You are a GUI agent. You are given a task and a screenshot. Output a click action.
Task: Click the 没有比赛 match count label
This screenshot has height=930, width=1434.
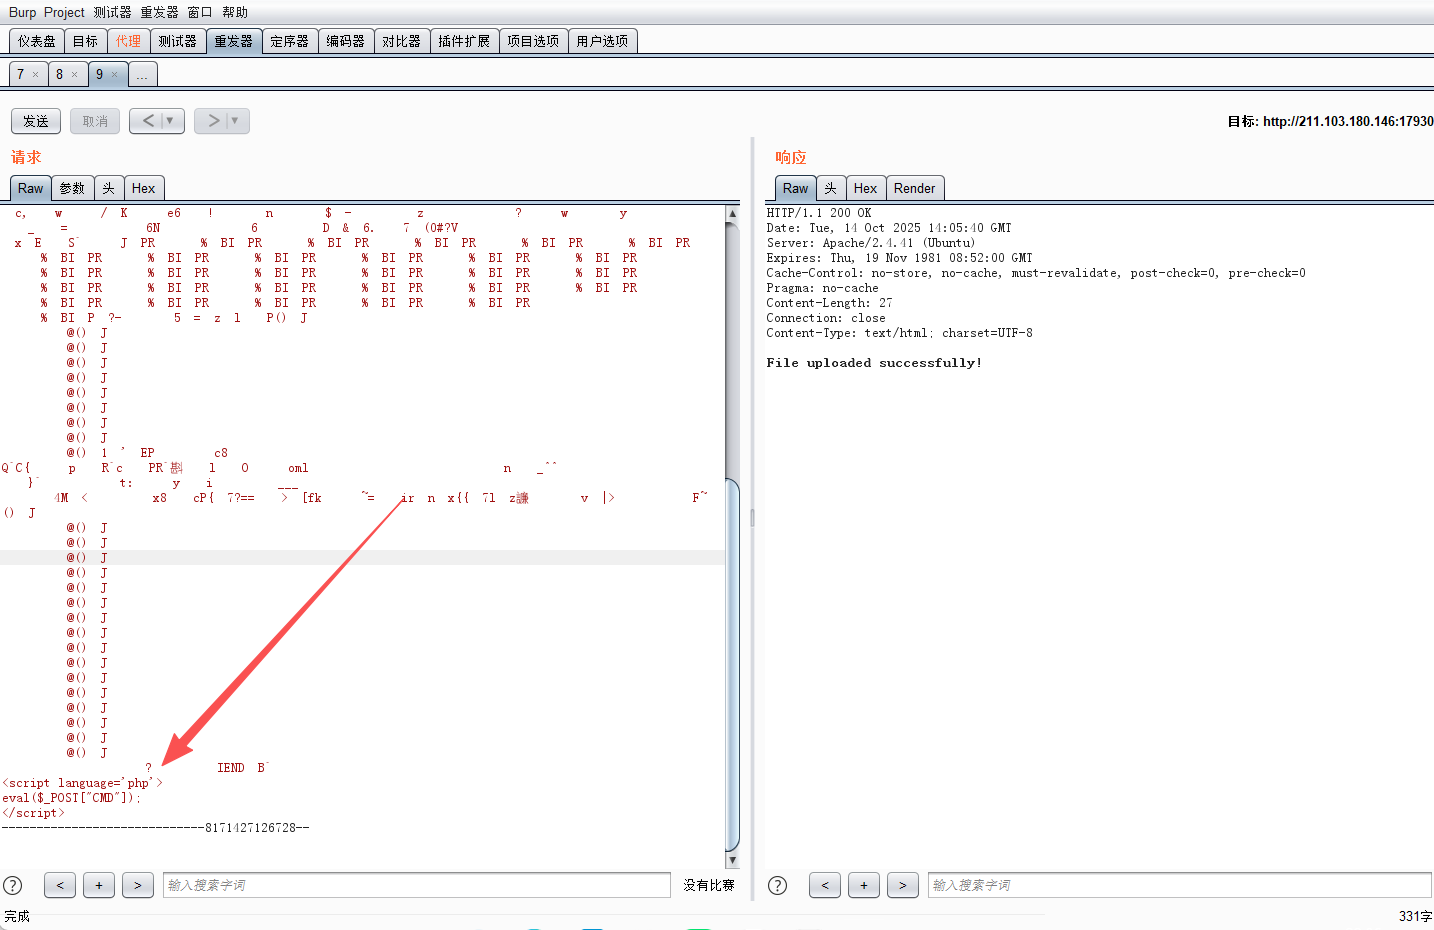coord(709,885)
